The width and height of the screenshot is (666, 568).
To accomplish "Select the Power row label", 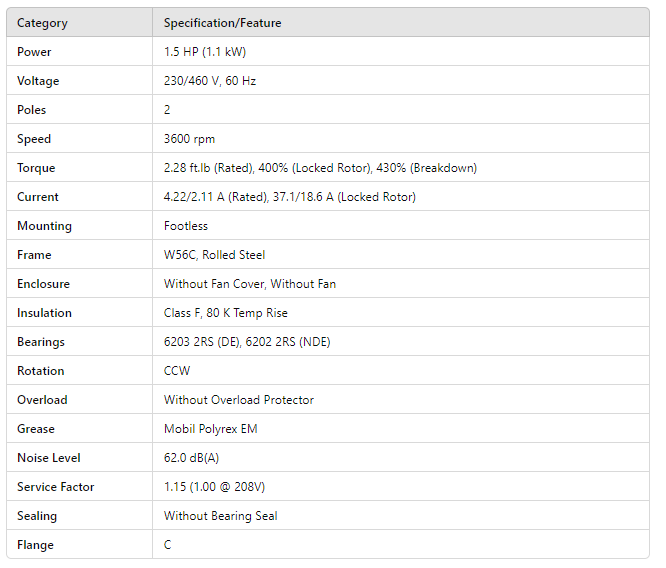I will (x=34, y=52).
